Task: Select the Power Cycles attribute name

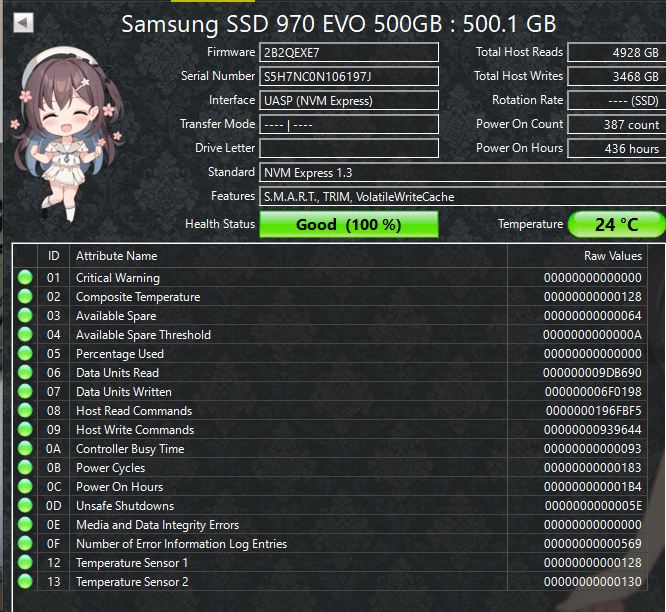Action: 110,468
